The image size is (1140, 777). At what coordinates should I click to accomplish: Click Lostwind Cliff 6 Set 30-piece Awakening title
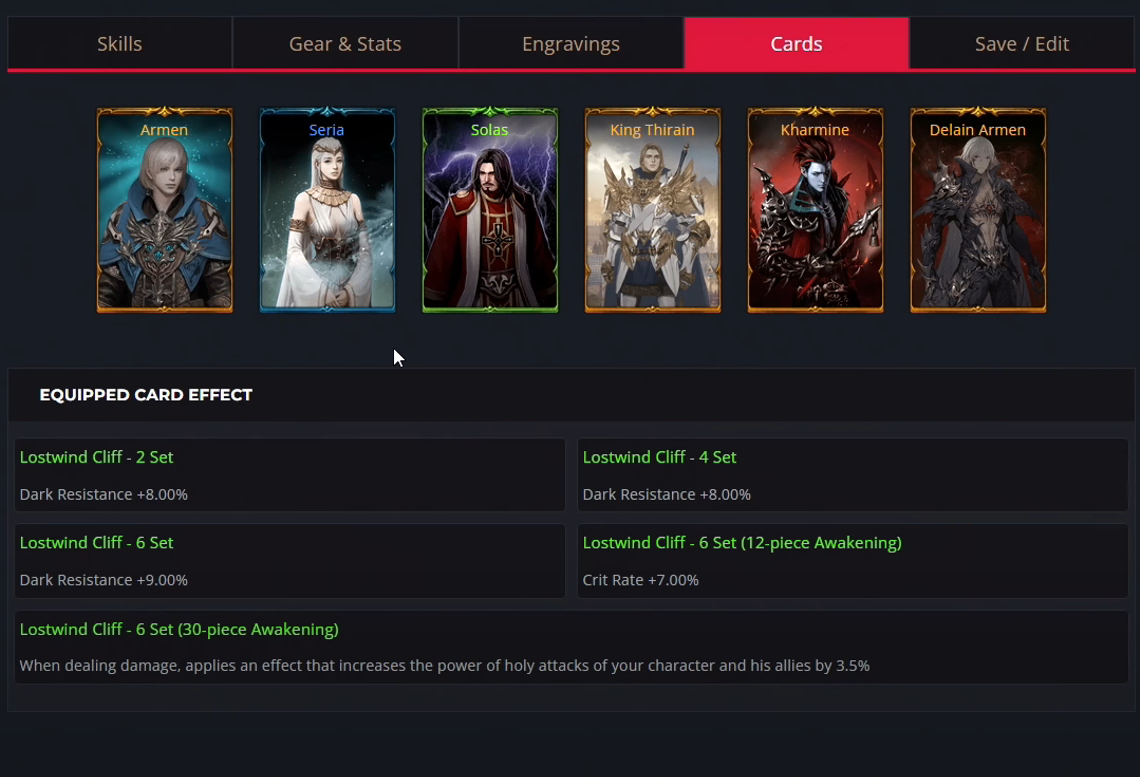[179, 629]
